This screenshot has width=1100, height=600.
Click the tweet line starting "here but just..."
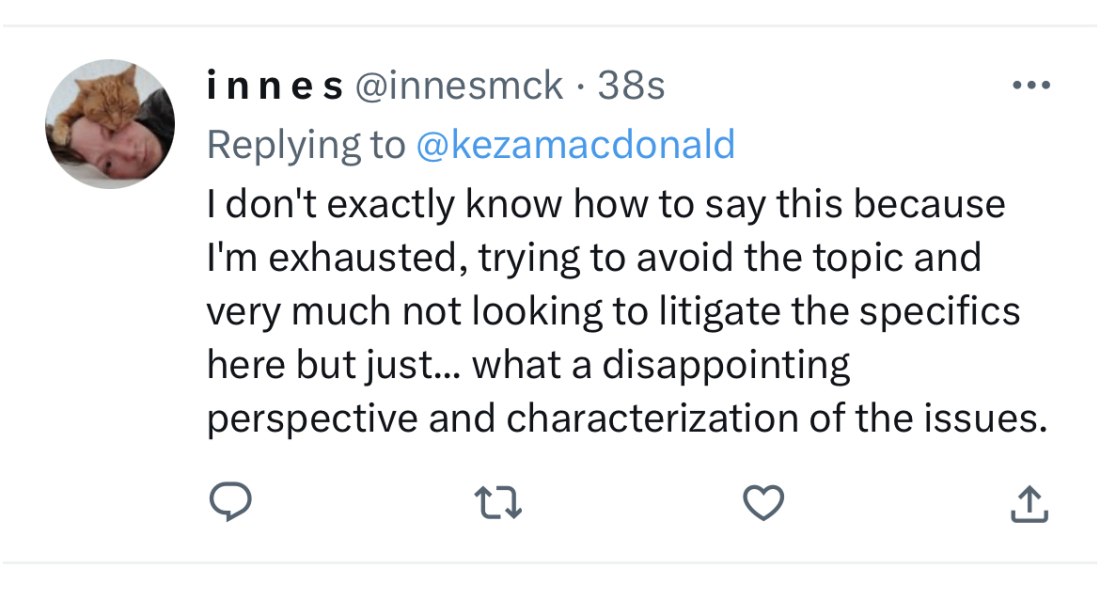click(x=528, y=366)
